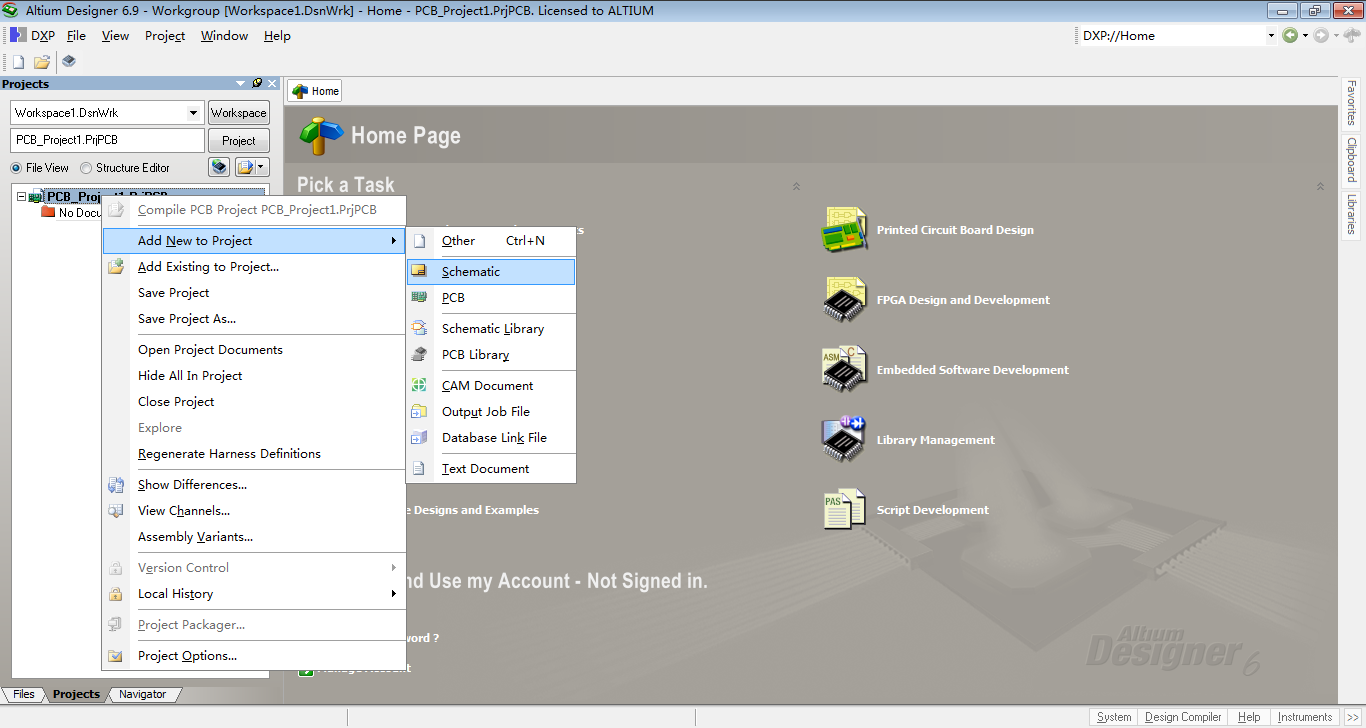Click the Home document tab
1366x728 pixels.
tap(315, 91)
